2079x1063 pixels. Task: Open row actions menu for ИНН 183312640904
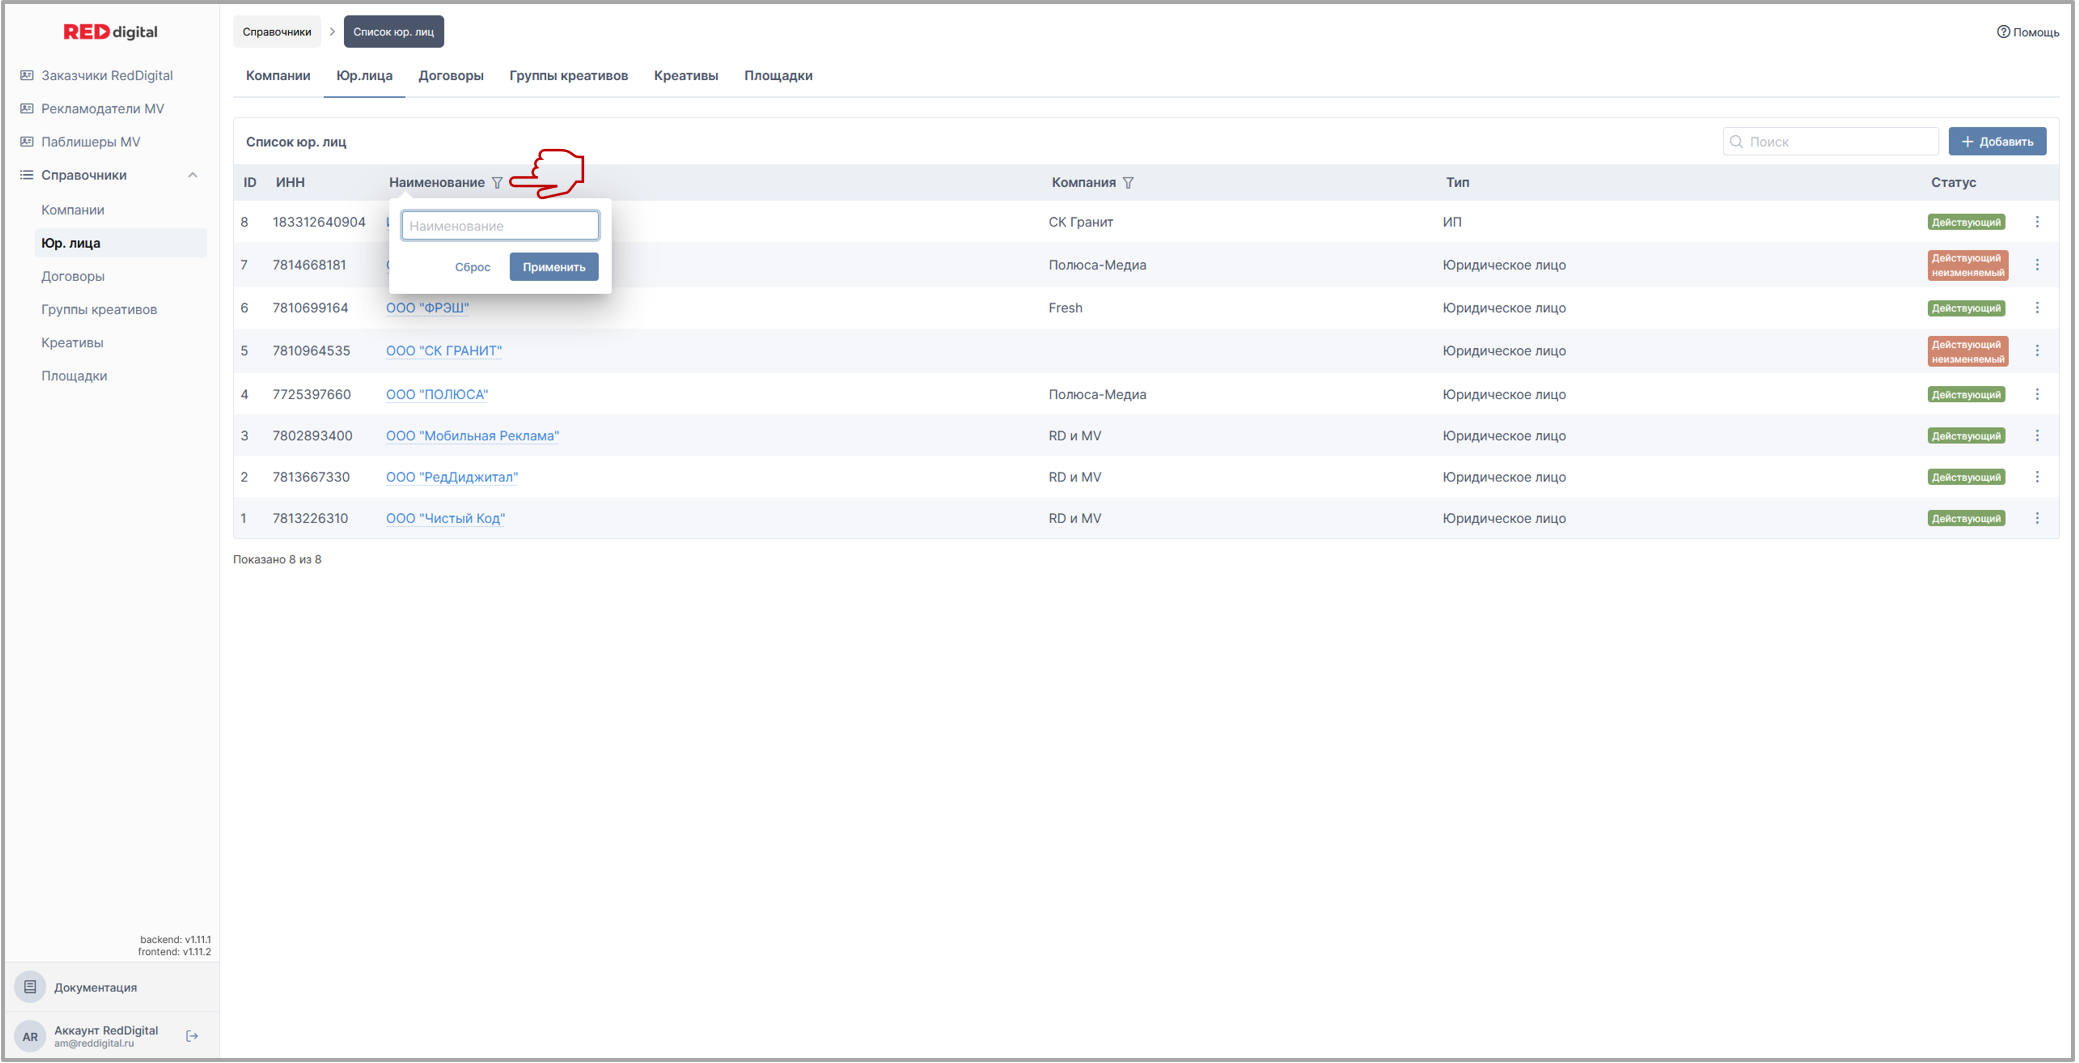click(x=2037, y=222)
